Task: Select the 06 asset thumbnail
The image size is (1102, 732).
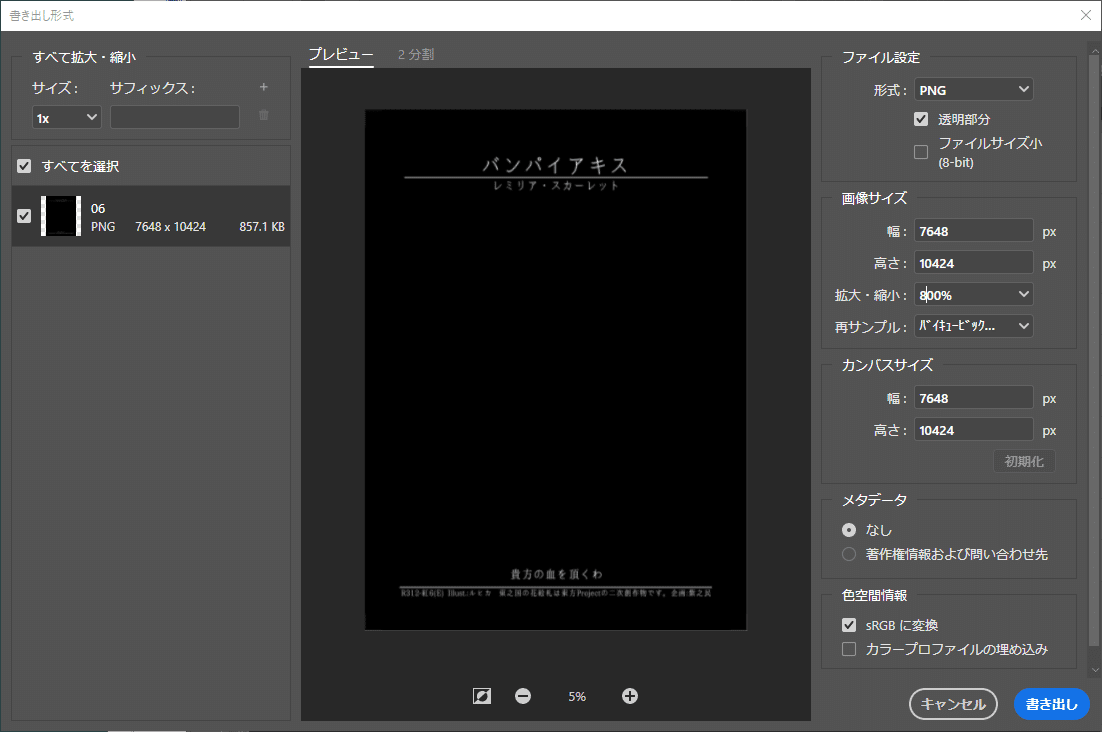Action: [x=60, y=216]
